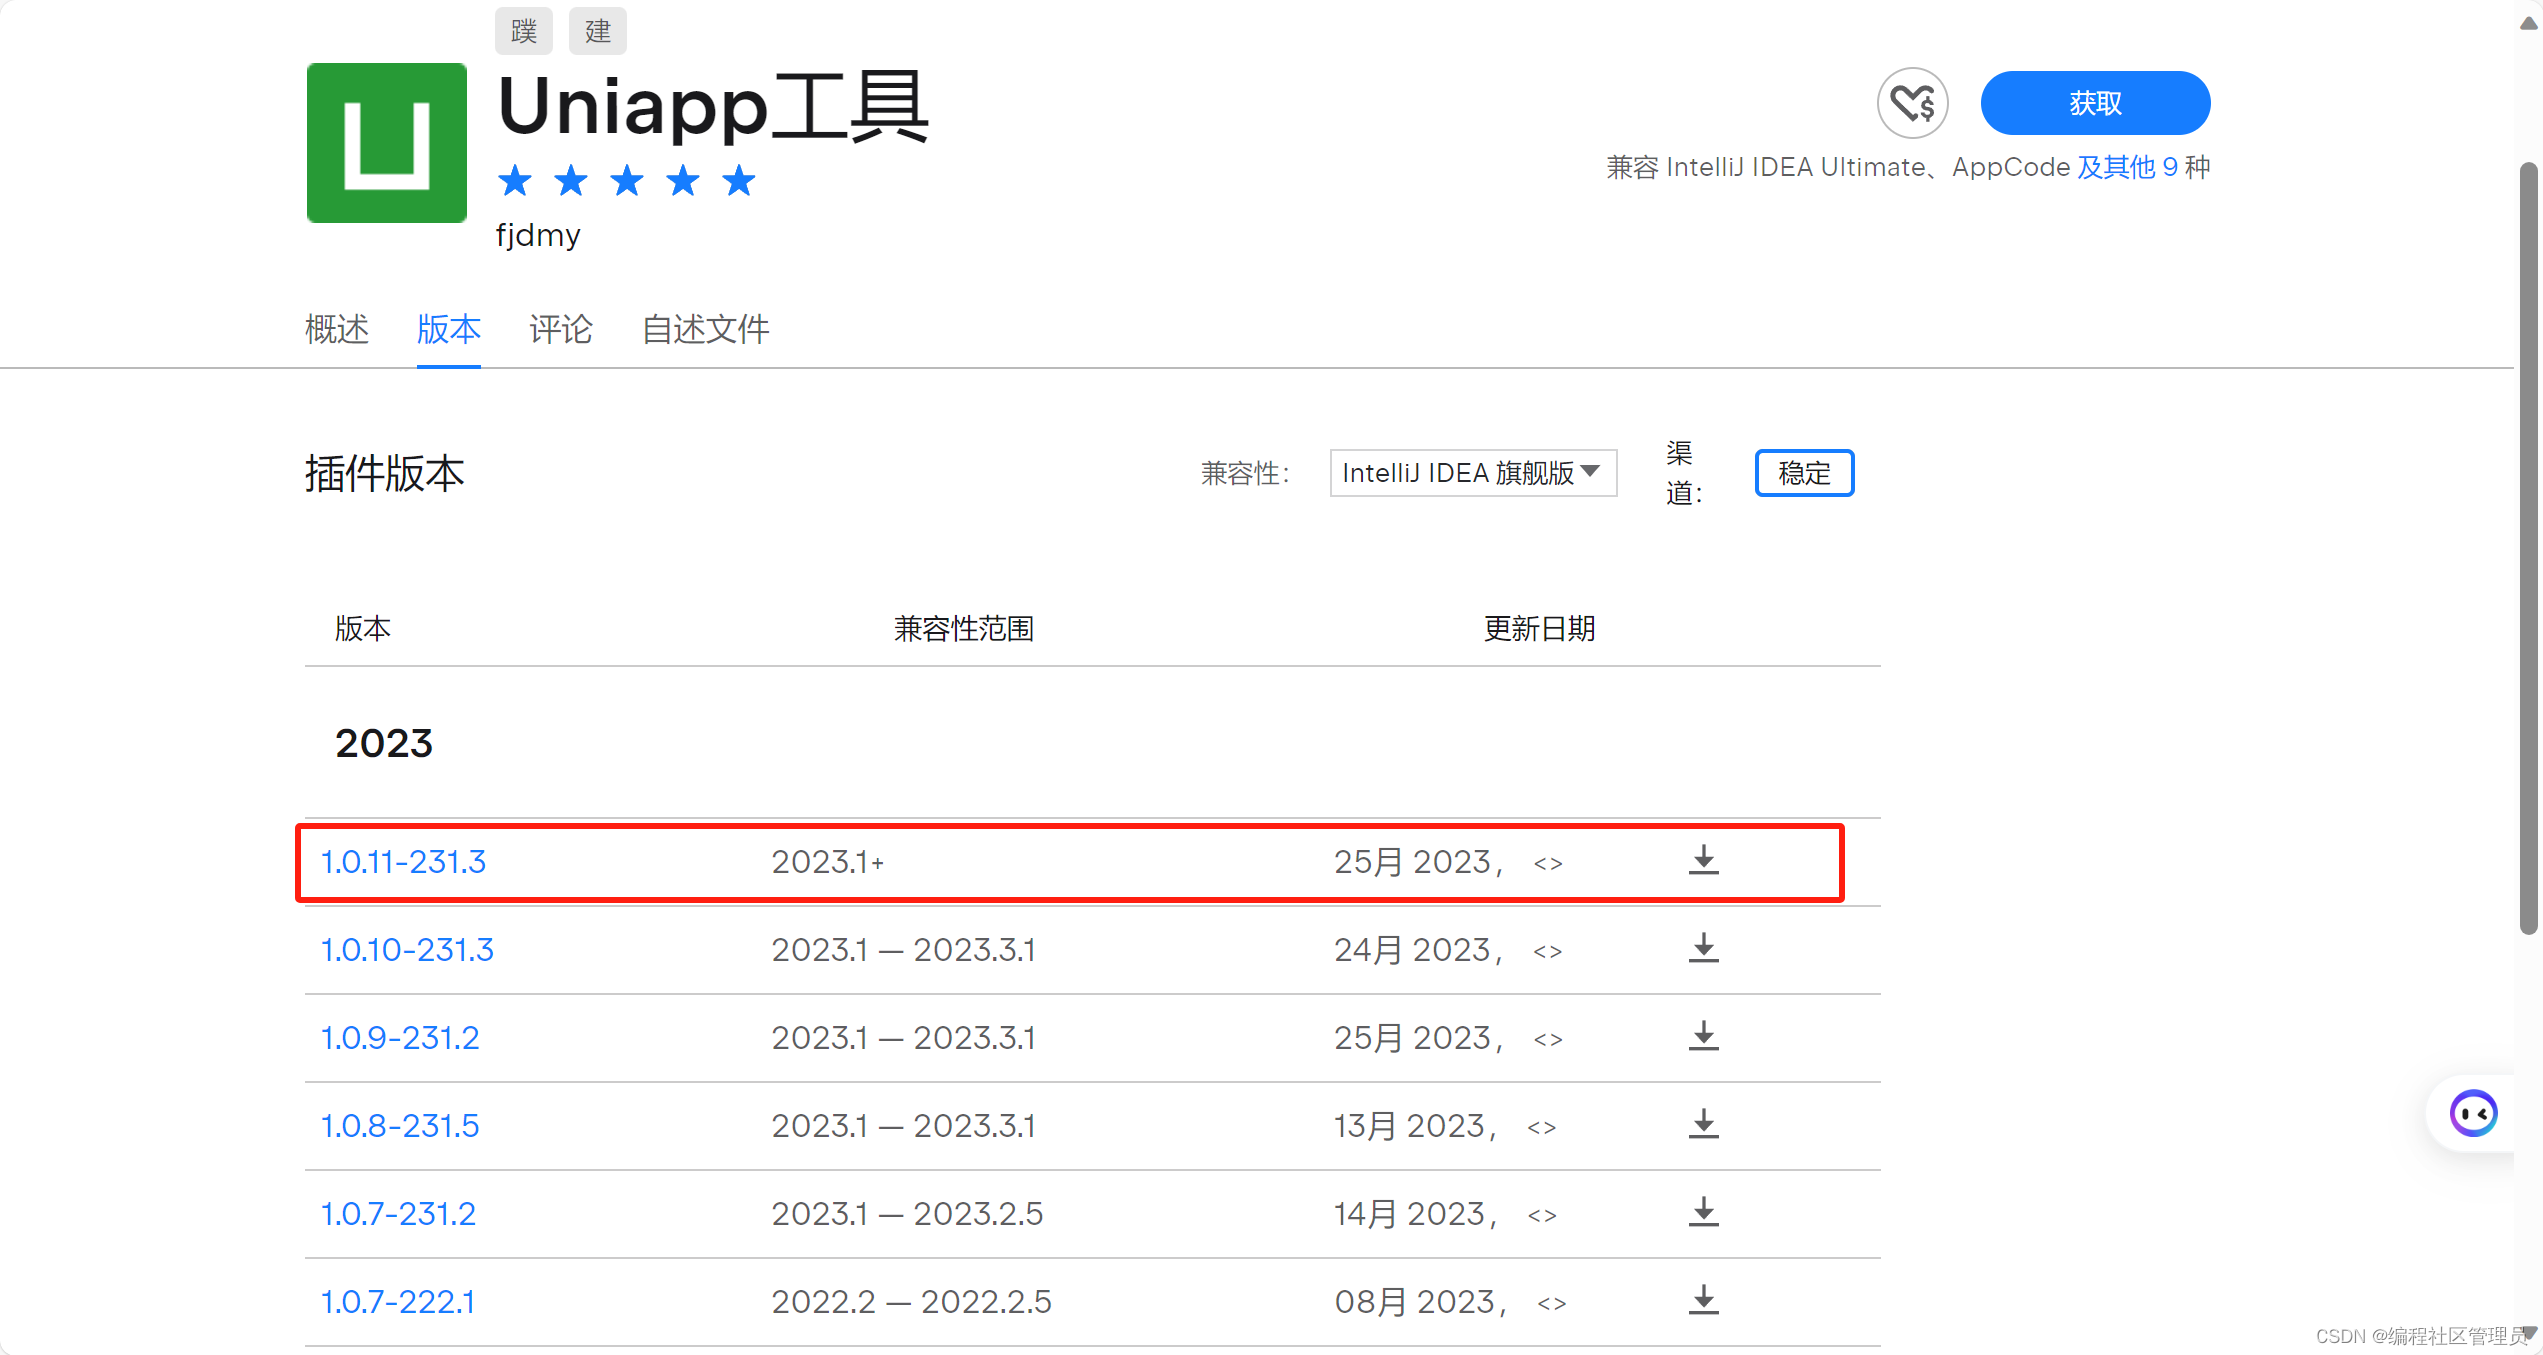Screen dimensions: 2543x1355
Task: Switch to the 自述文件 tab
Action: (704, 330)
